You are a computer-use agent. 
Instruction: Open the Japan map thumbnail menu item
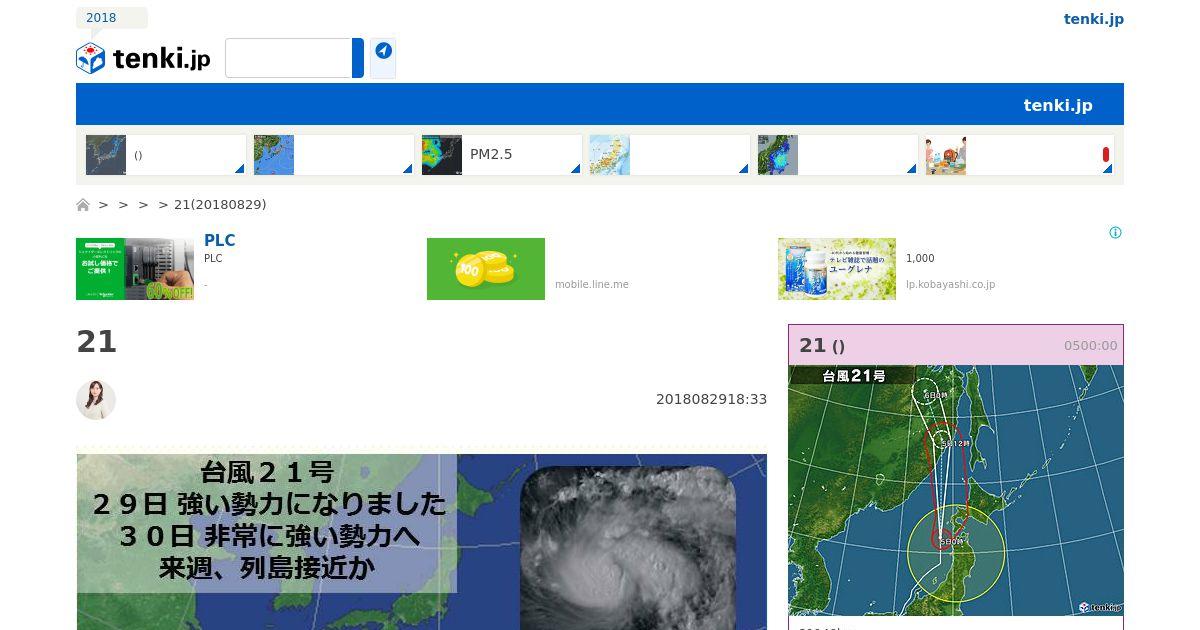[669, 155]
